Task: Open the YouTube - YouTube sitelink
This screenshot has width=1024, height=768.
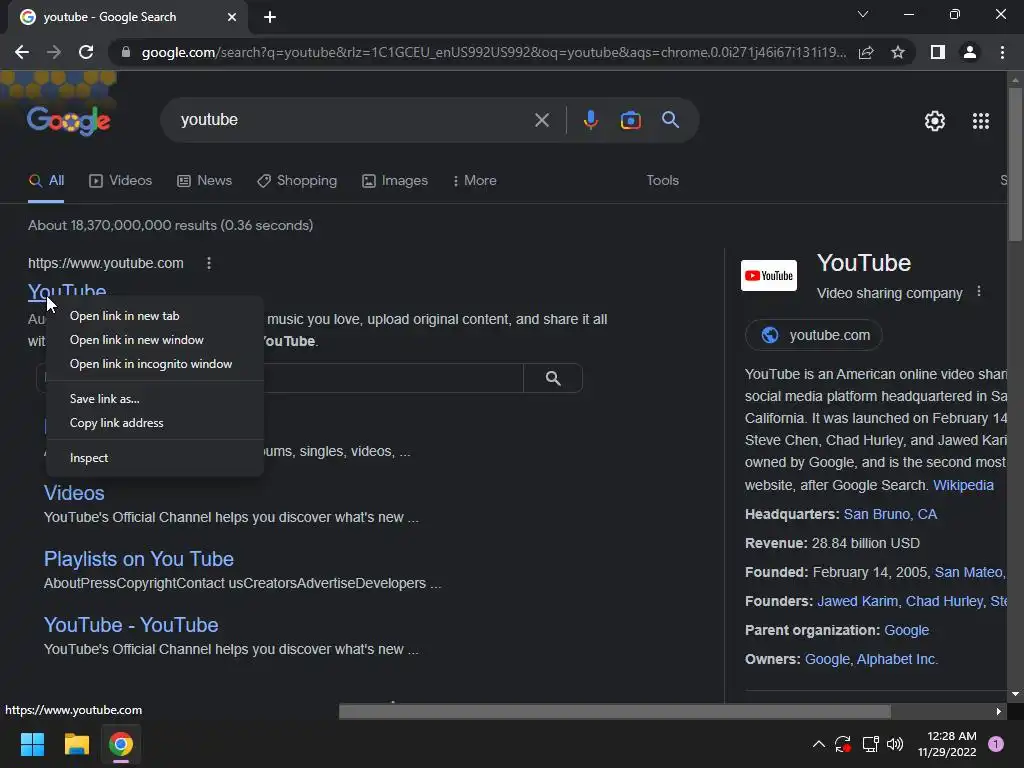Action: point(131,625)
